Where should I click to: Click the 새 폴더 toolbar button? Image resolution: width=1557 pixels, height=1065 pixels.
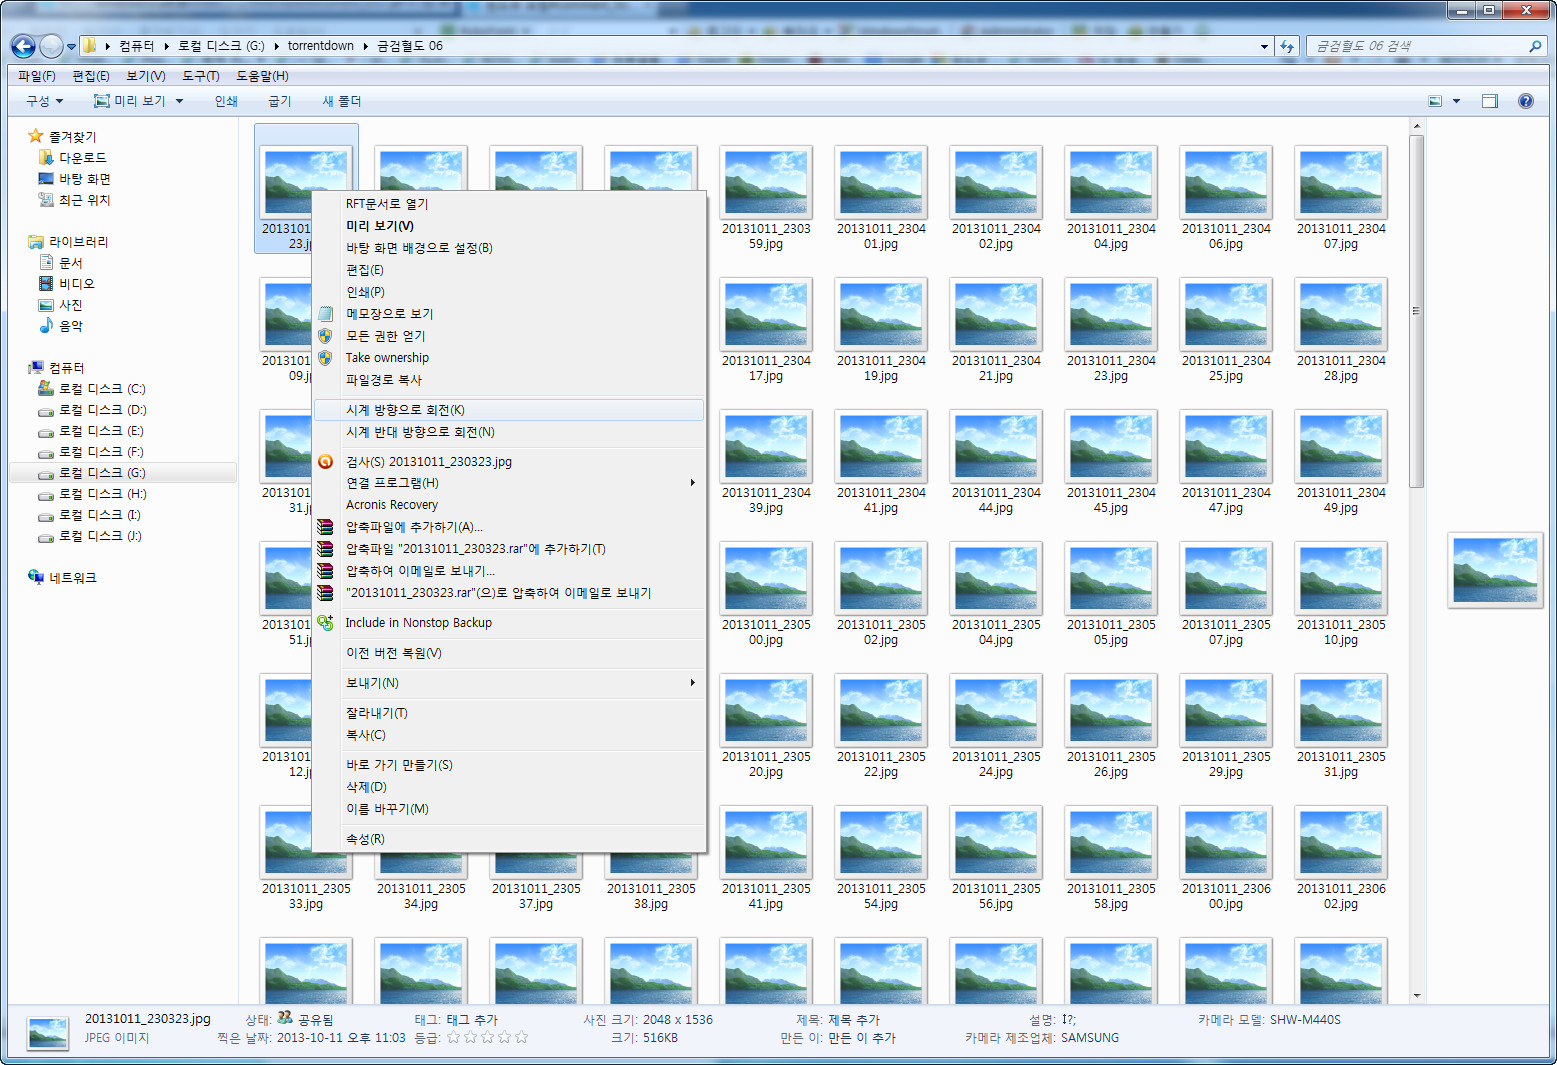pyautogui.click(x=342, y=101)
